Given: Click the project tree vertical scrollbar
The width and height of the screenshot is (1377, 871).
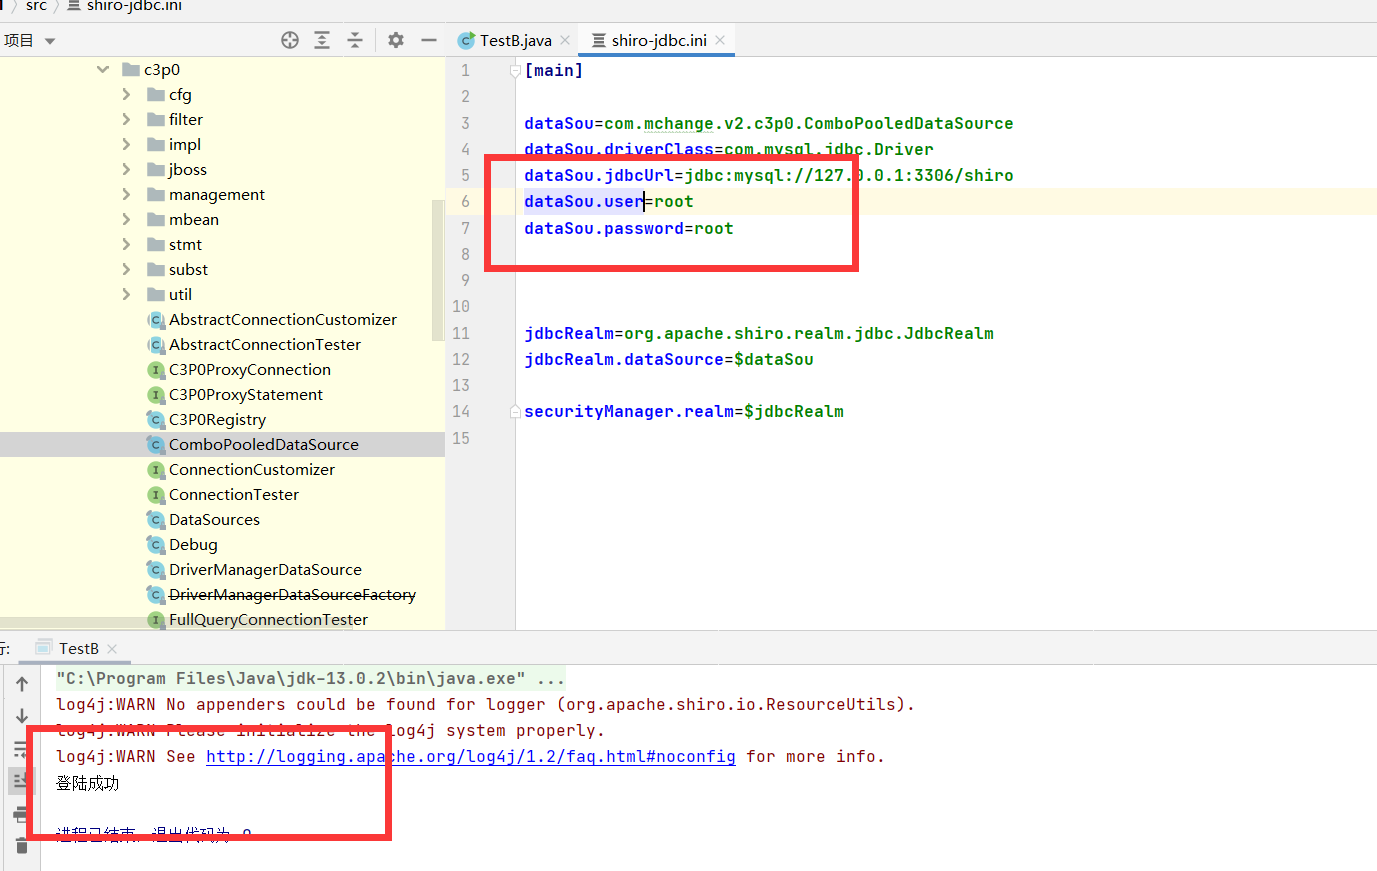Looking at the screenshot, I should 438,270.
